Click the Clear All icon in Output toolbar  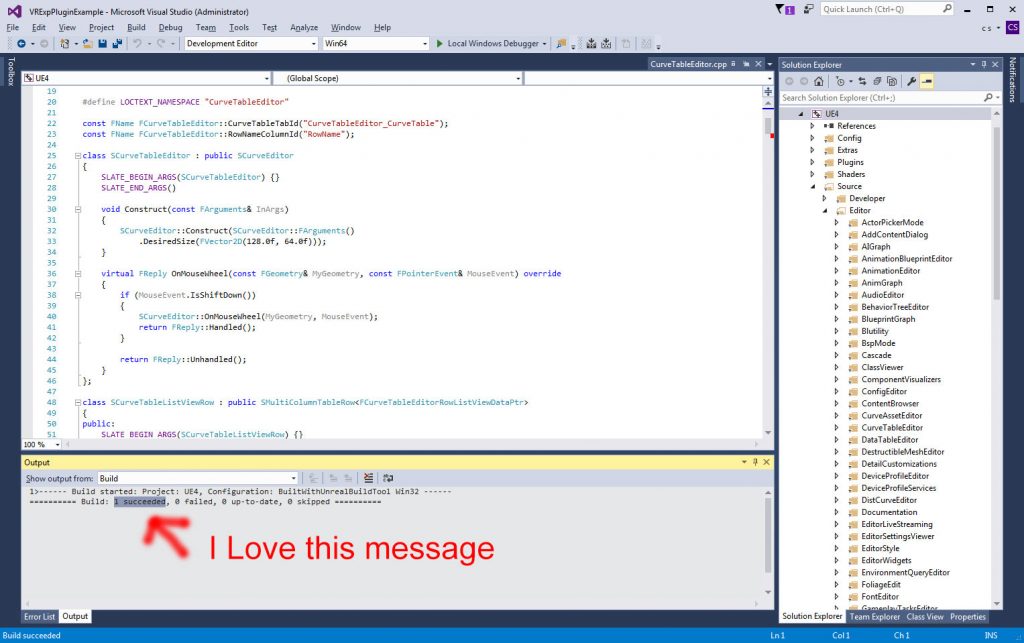point(368,478)
